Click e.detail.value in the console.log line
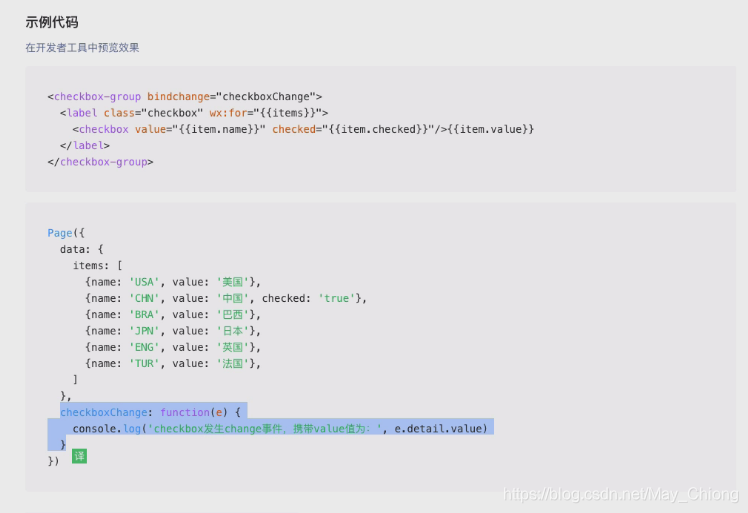 438,429
